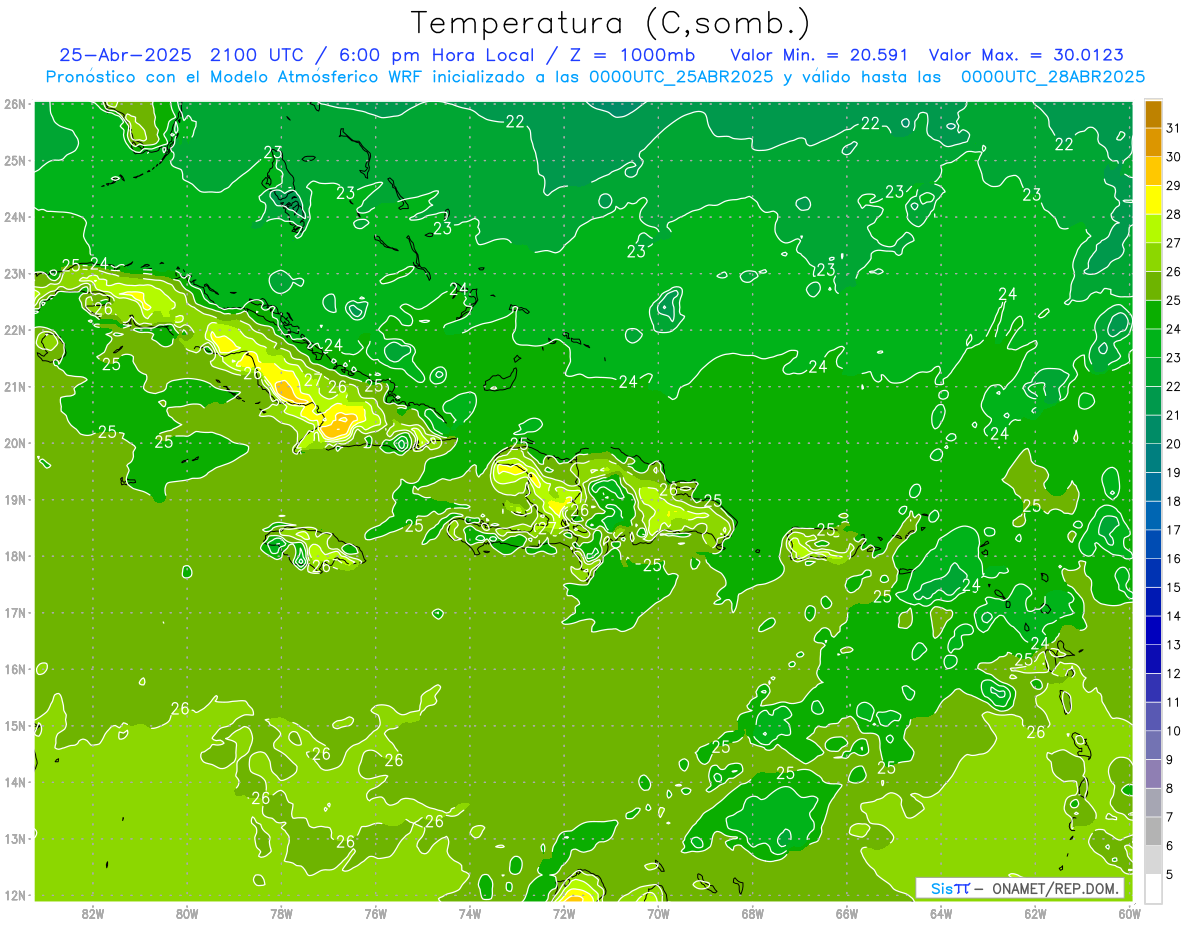The image size is (1200, 927).
Task: Click the "76W" longitude axis label
Action: coord(376,913)
